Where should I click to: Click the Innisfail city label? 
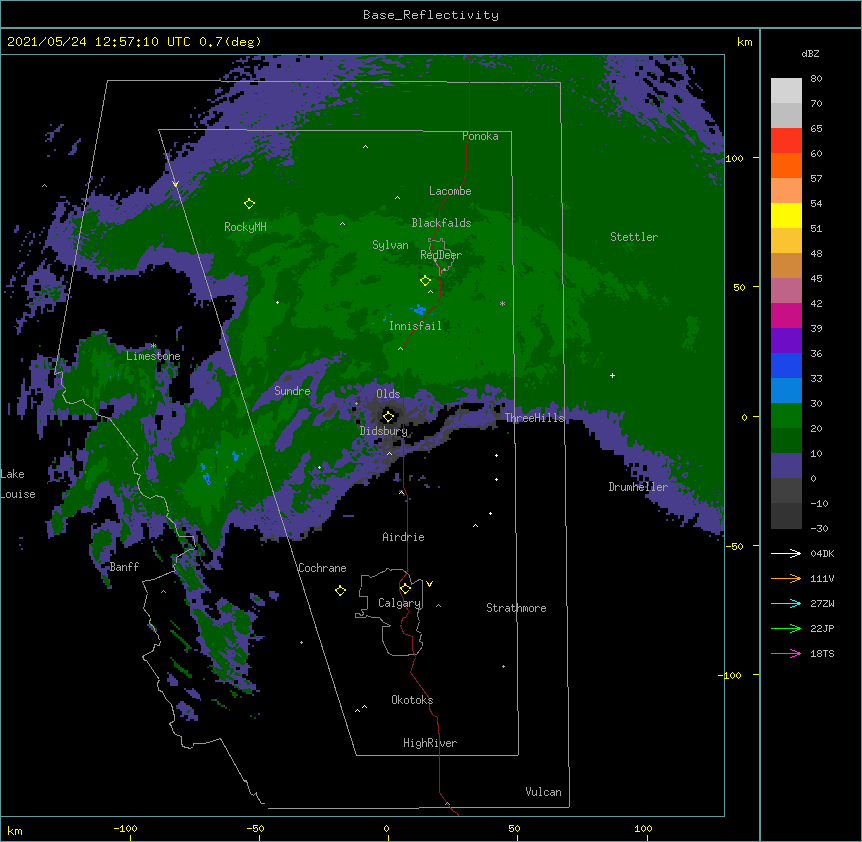pos(415,326)
